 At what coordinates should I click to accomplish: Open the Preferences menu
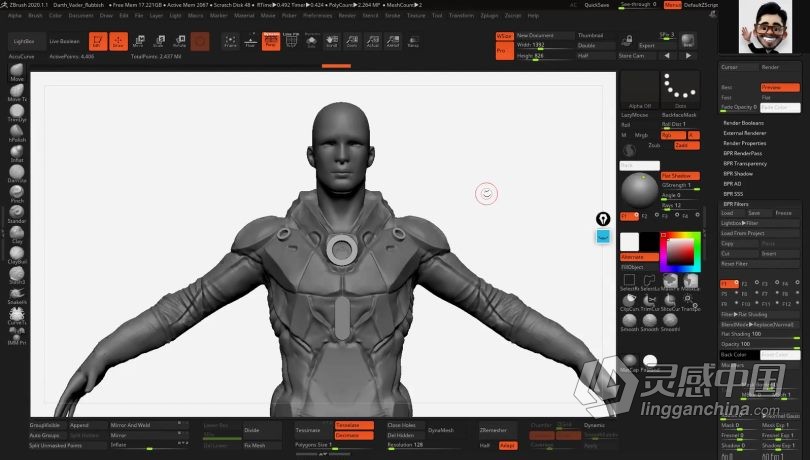click(x=318, y=16)
